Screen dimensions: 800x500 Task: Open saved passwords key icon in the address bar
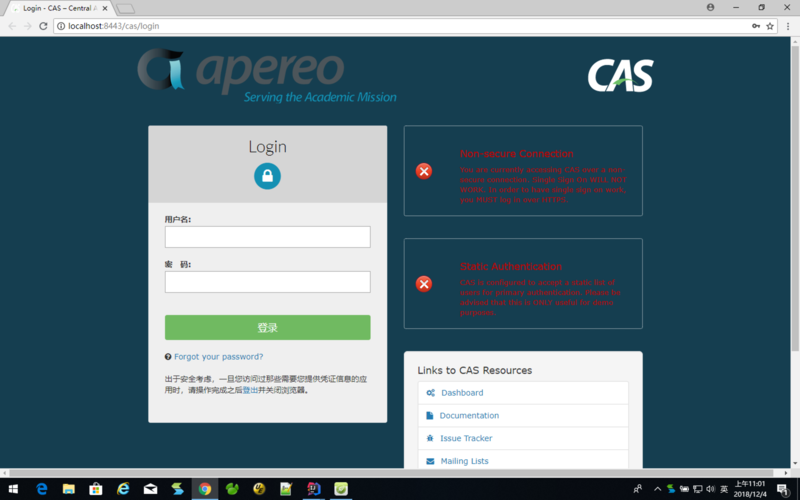pos(756,26)
